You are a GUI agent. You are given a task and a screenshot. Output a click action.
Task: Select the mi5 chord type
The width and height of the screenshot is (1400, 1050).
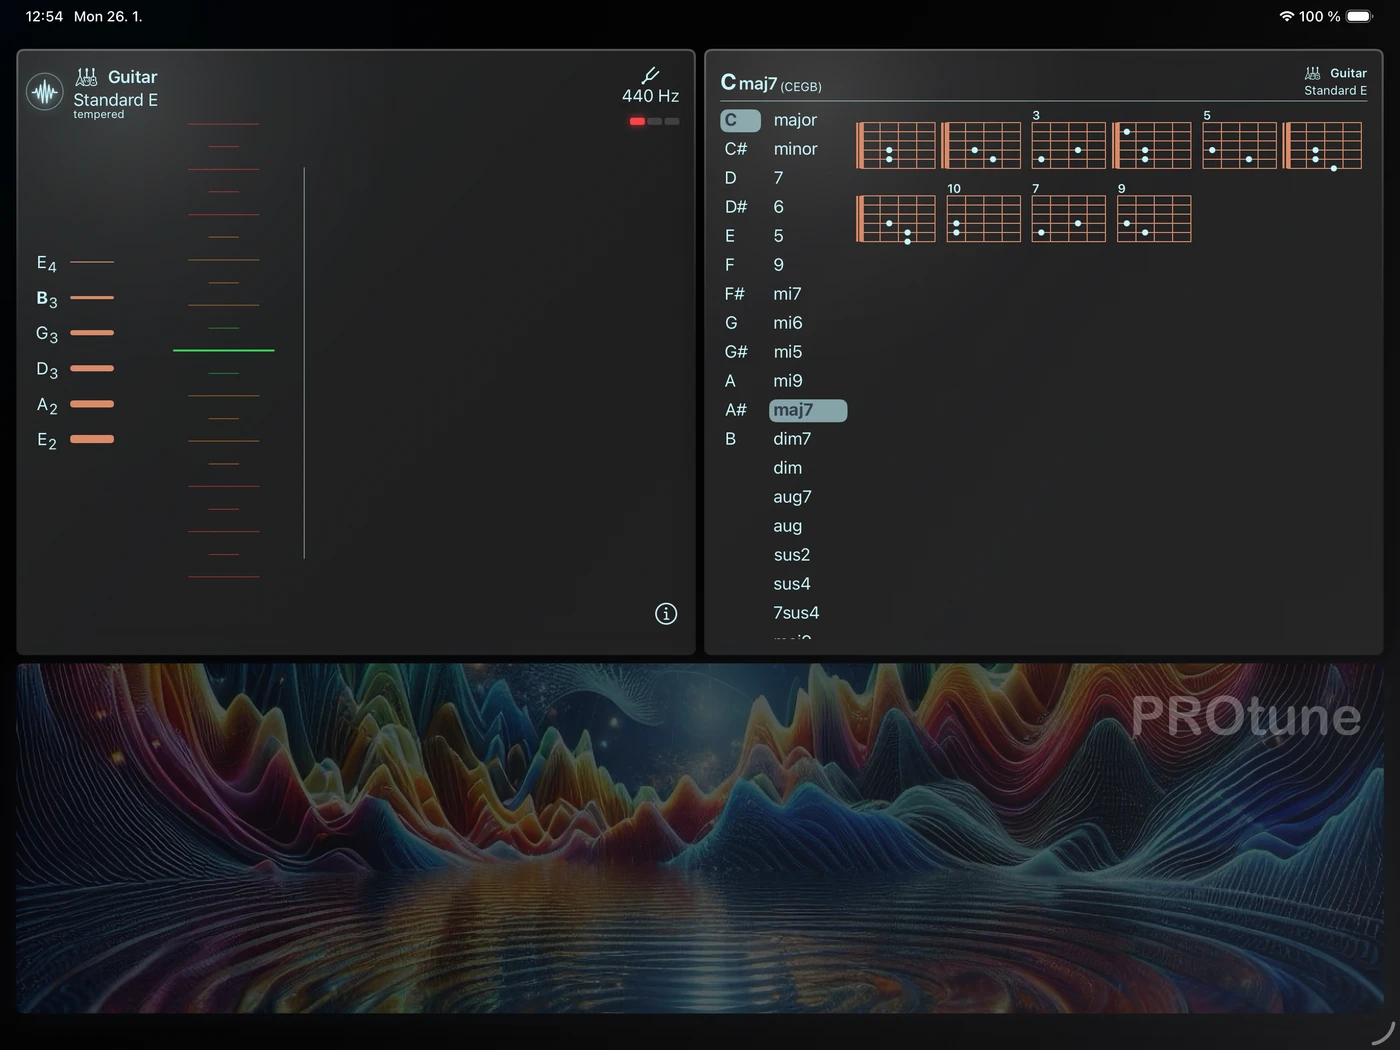pyautogui.click(x=788, y=352)
